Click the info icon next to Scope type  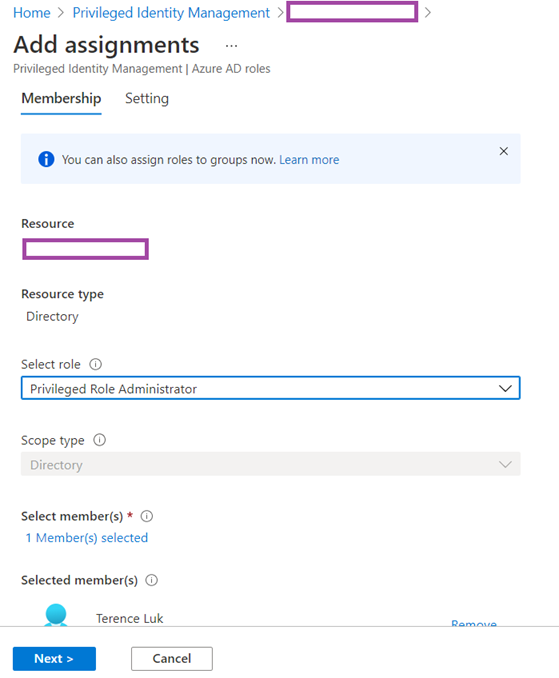pos(99,440)
